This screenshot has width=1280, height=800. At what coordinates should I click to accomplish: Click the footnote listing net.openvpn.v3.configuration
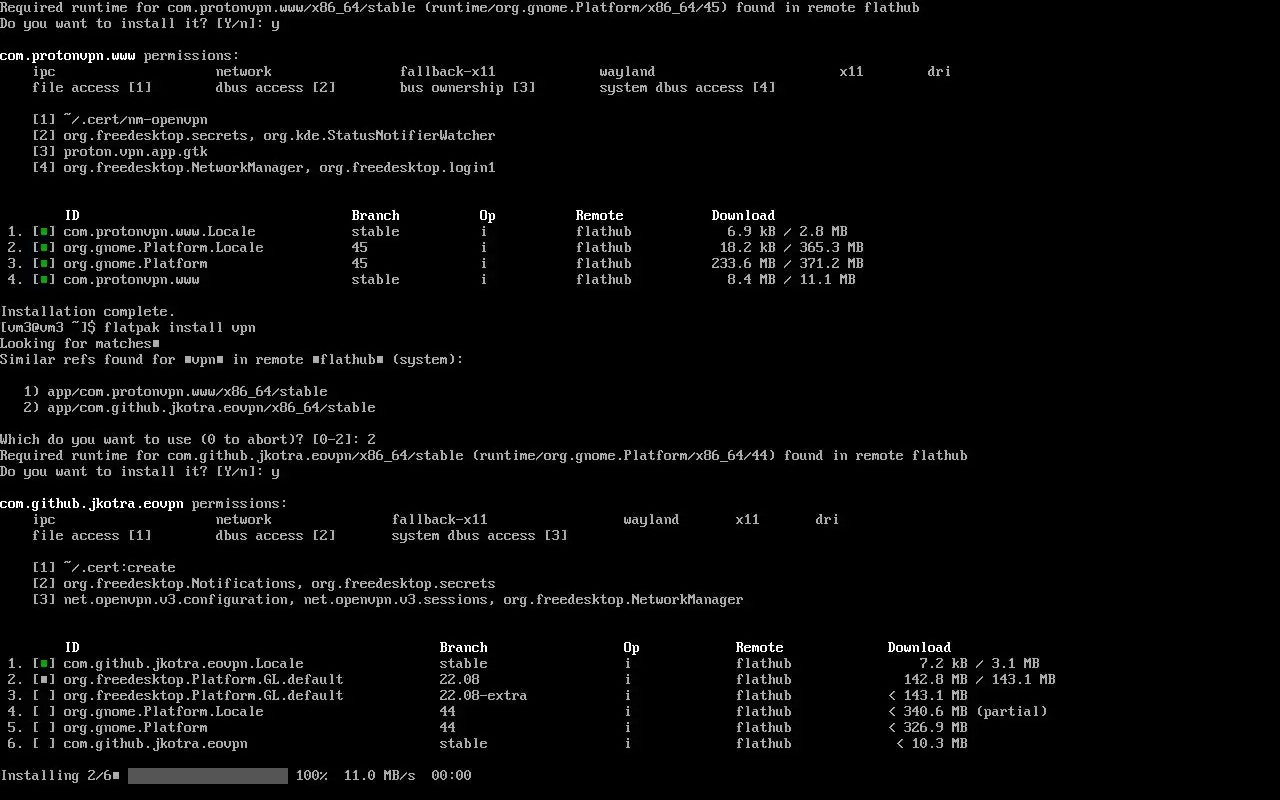388,600
